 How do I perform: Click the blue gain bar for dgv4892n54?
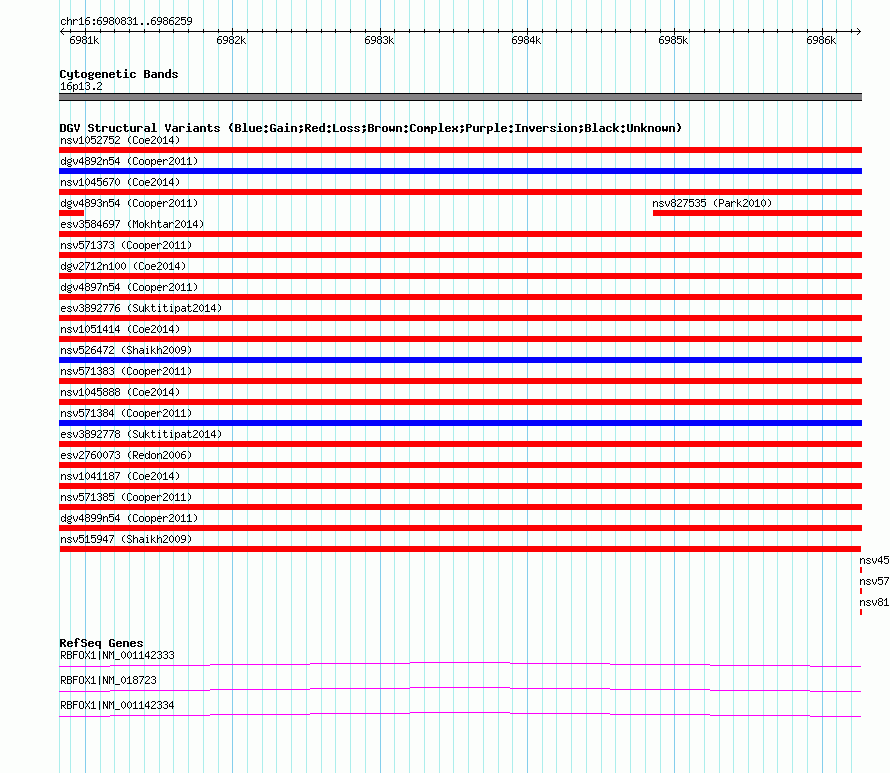460,171
